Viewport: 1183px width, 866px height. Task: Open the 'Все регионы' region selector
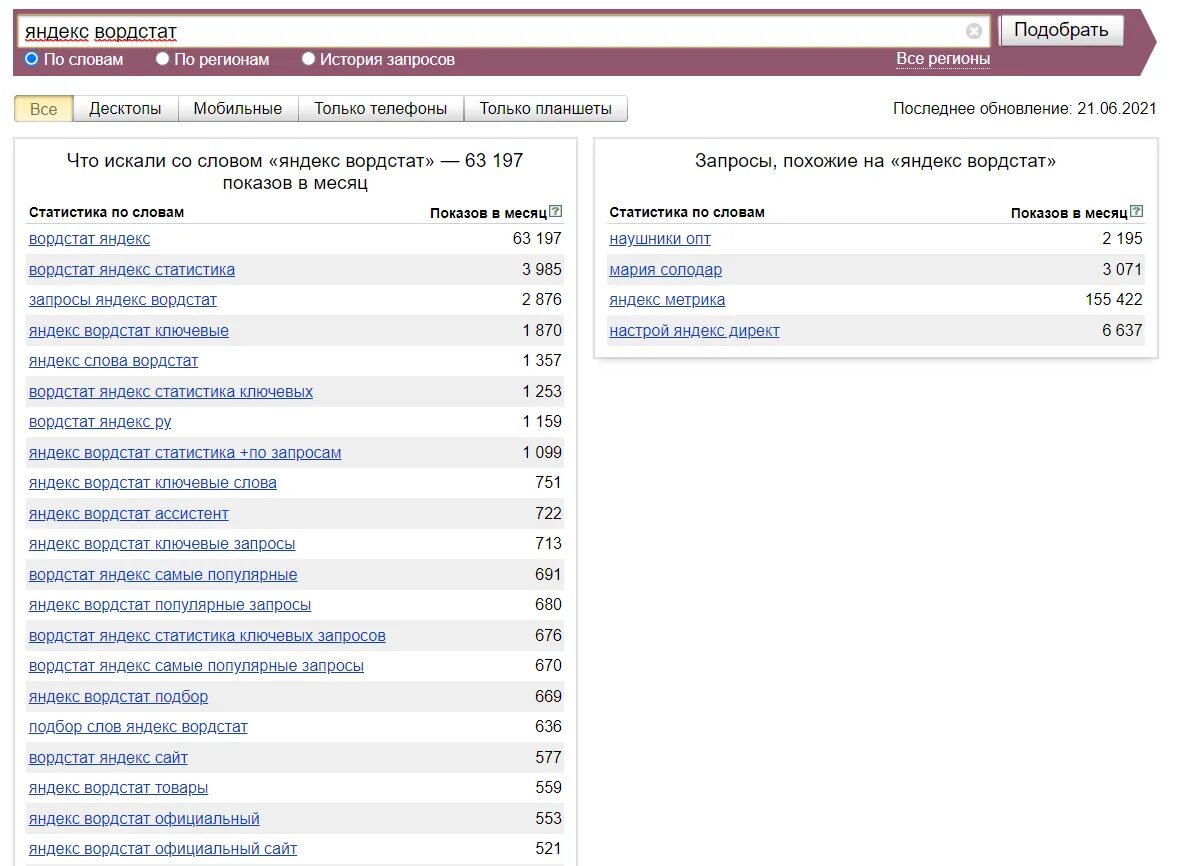942,59
